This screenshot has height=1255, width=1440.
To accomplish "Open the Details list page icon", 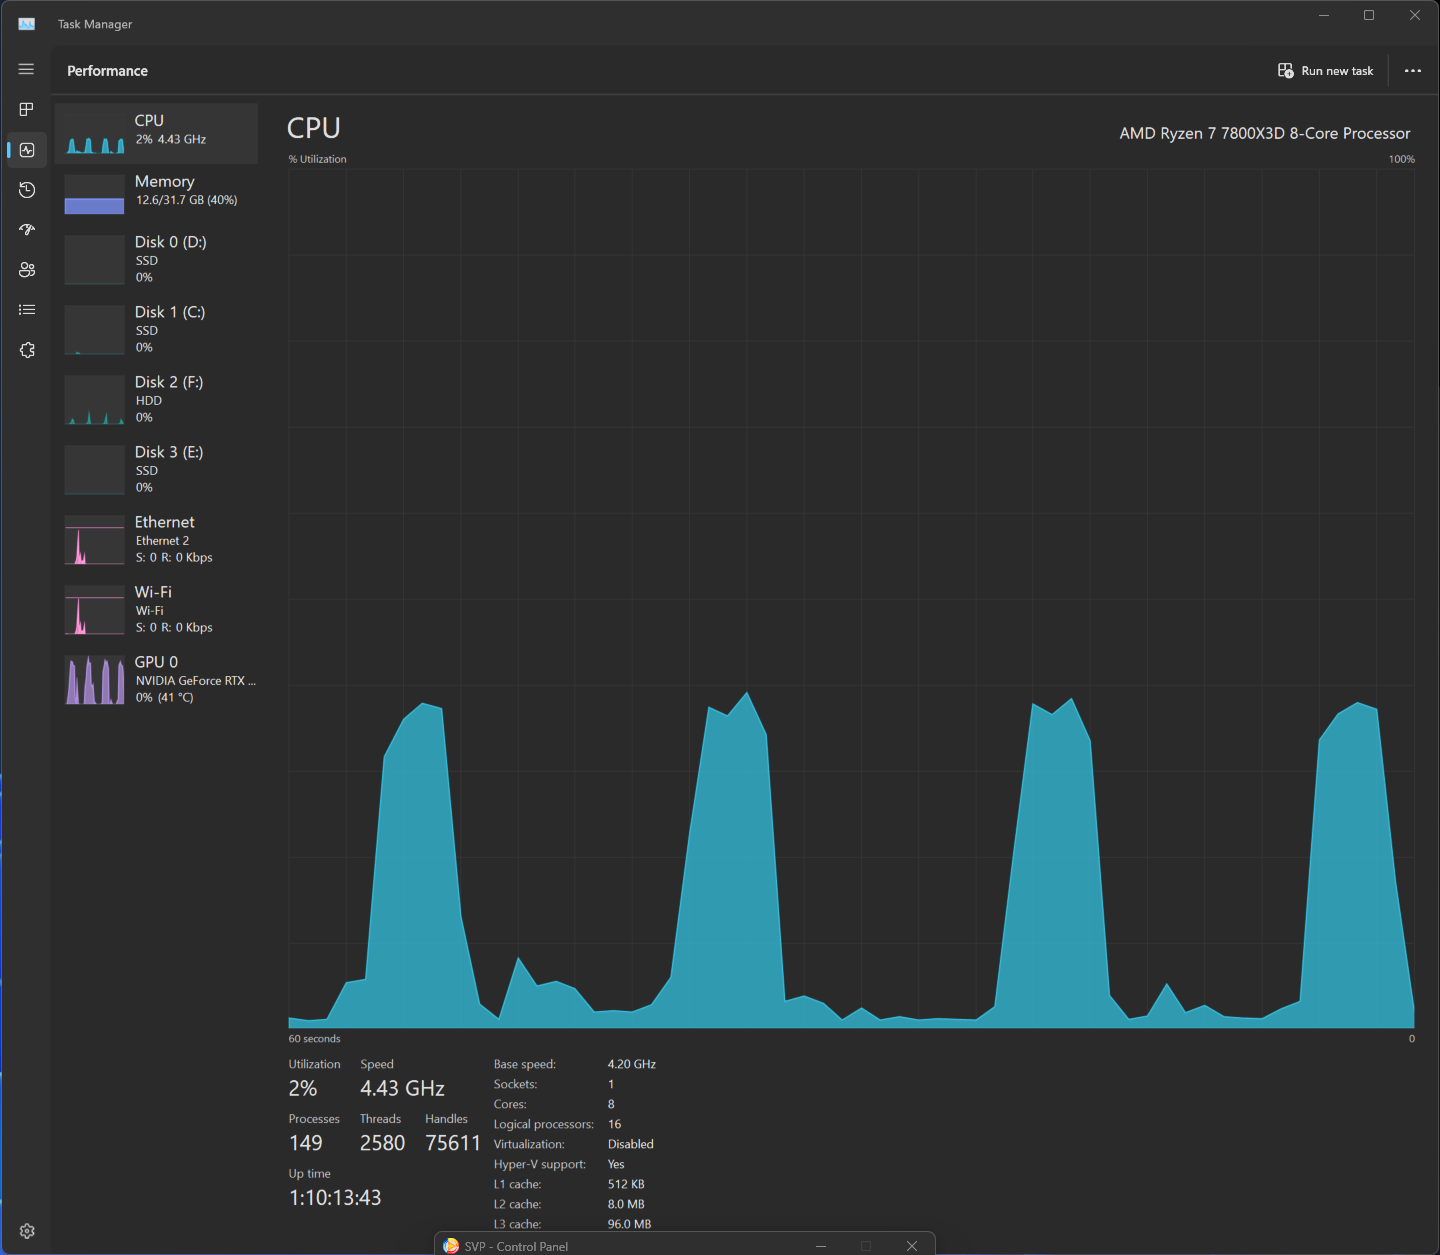I will tap(27, 310).
